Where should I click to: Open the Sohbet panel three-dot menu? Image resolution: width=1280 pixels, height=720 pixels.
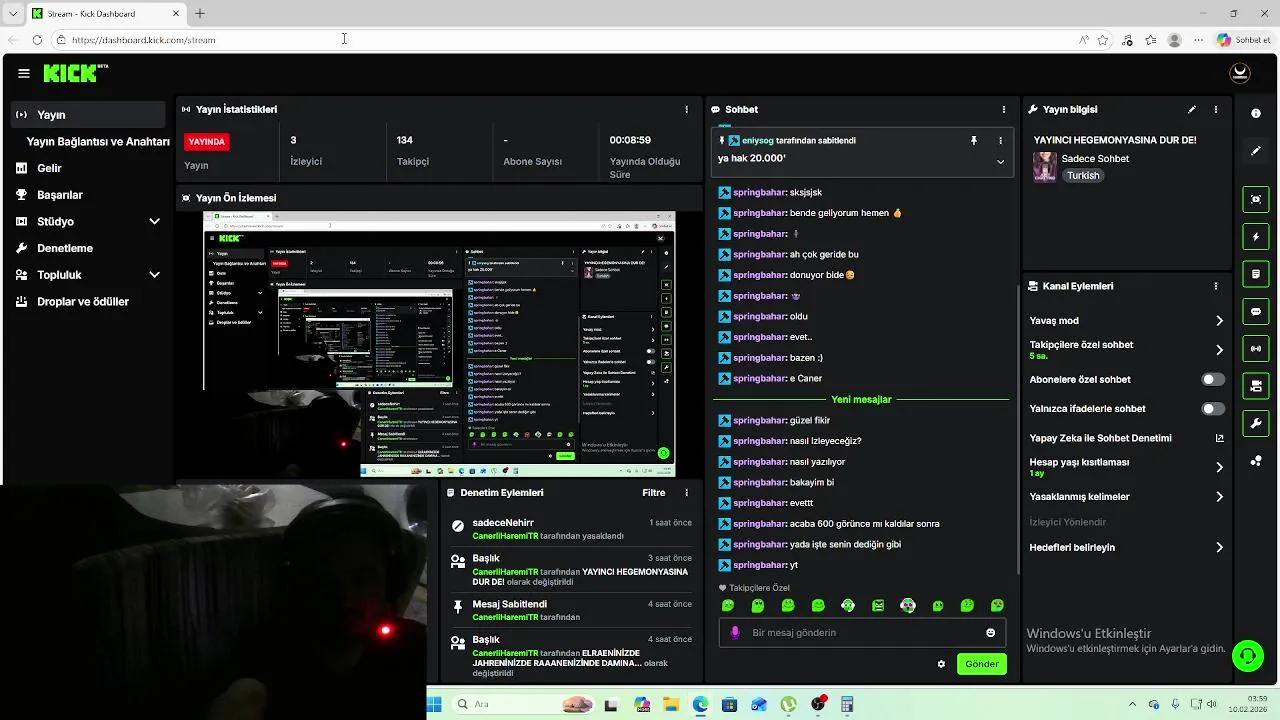pyautogui.click(x=1004, y=110)
